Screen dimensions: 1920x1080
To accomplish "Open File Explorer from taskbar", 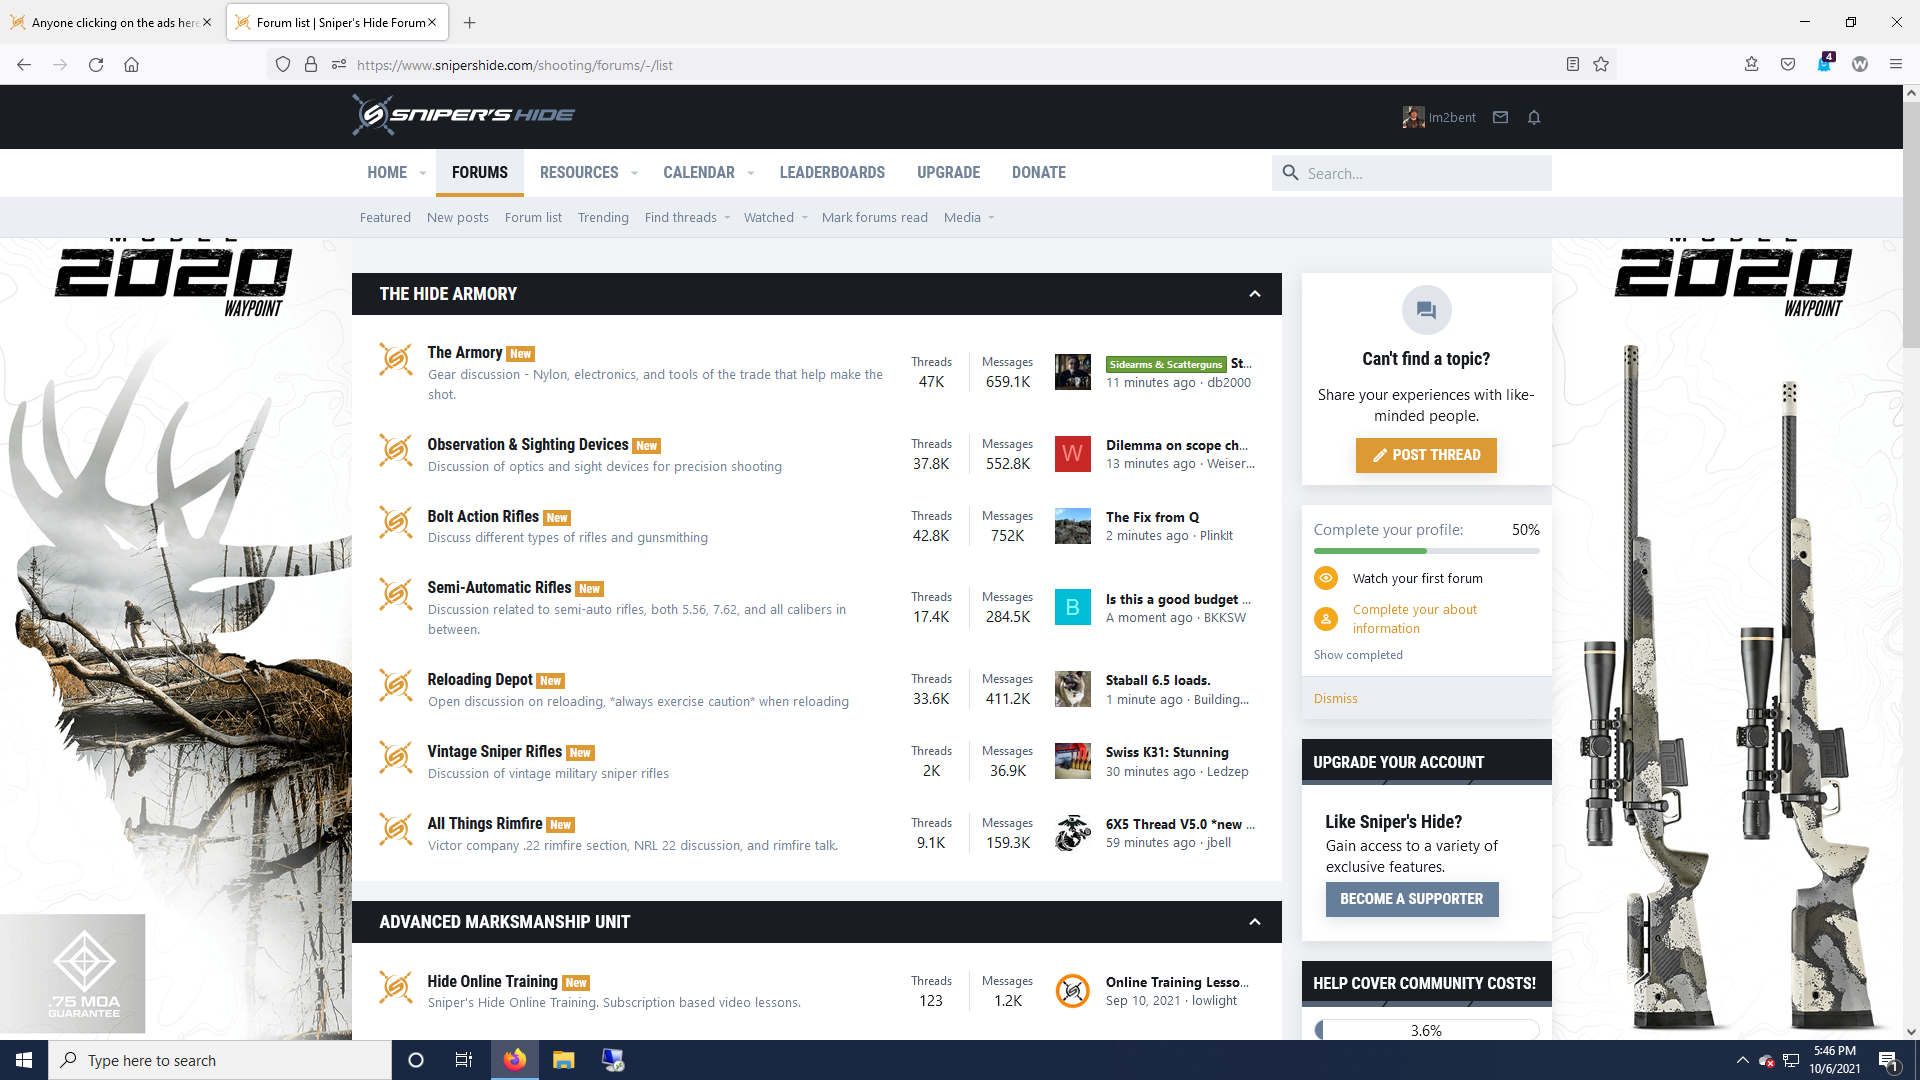I will (x=564, y=1060).
